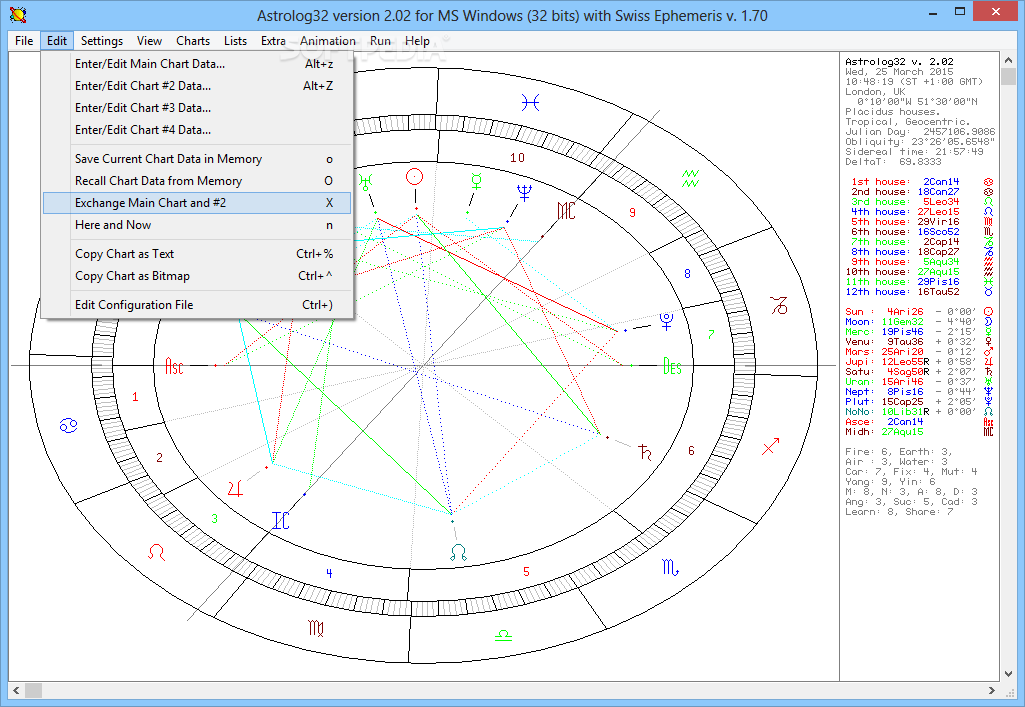Click the 'Jupi: 12Leo55R' sidebar row

(x=919, y=361)
